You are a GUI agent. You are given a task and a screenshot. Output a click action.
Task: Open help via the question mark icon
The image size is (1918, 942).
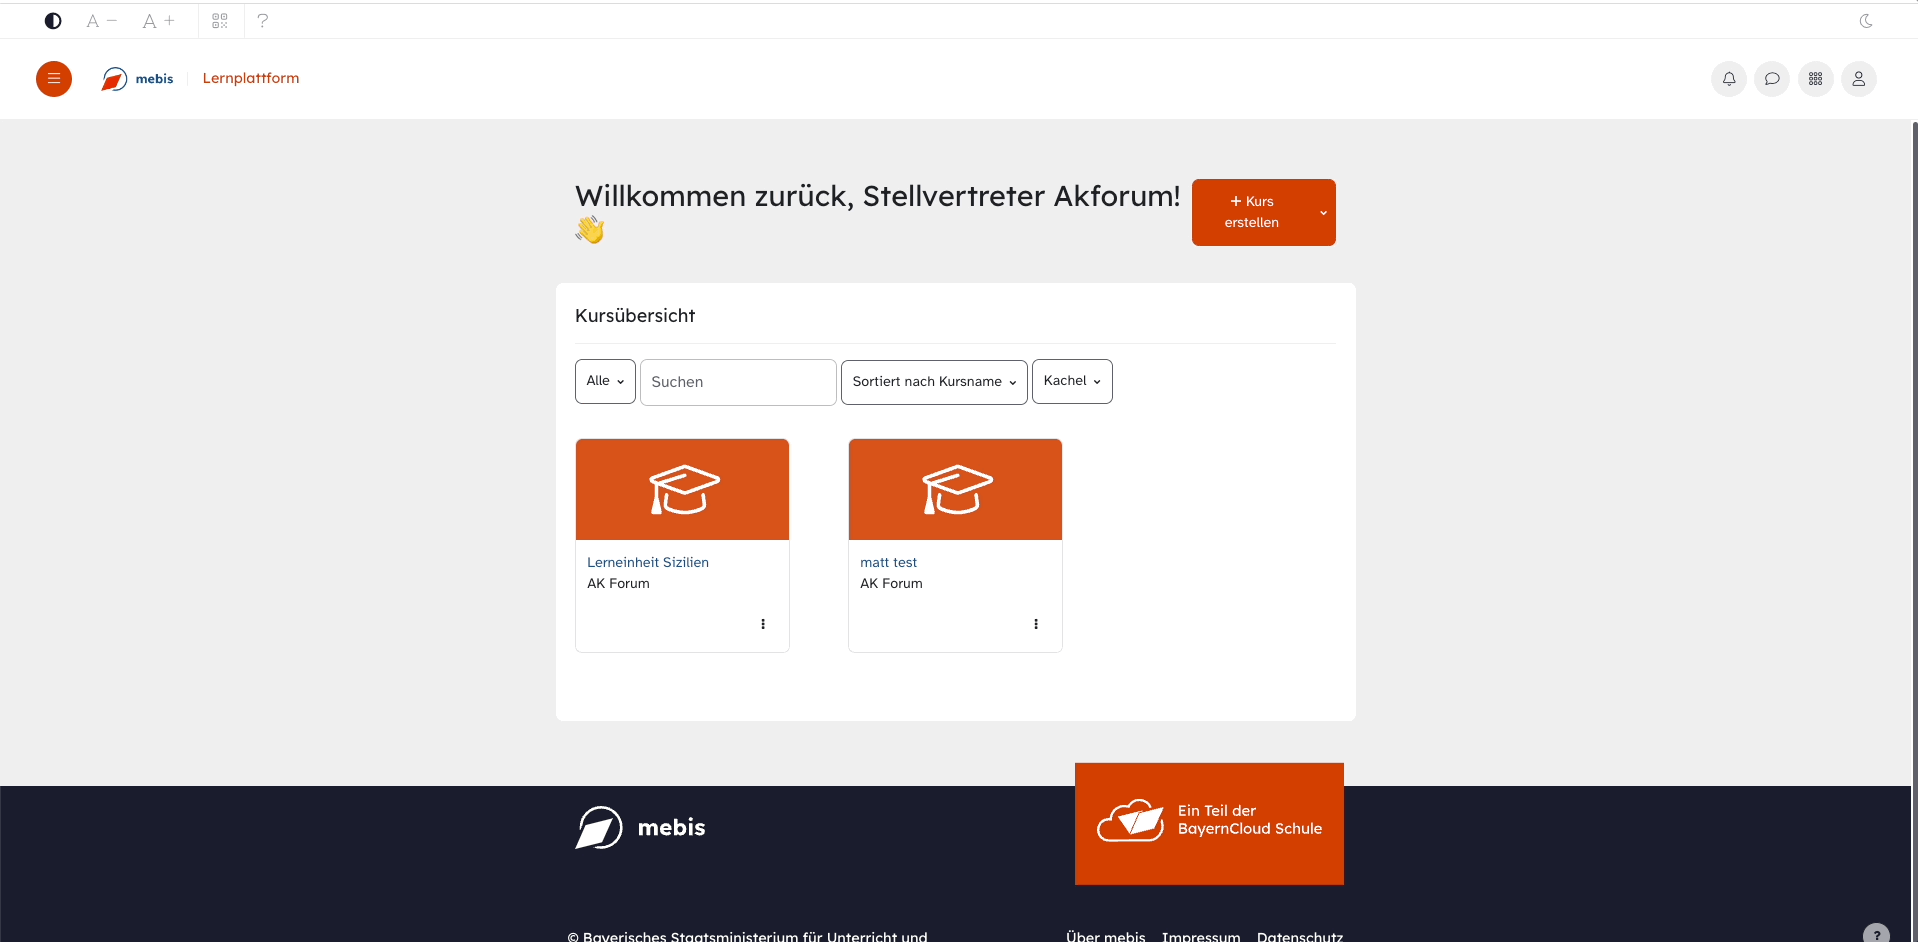pos(262,20)
